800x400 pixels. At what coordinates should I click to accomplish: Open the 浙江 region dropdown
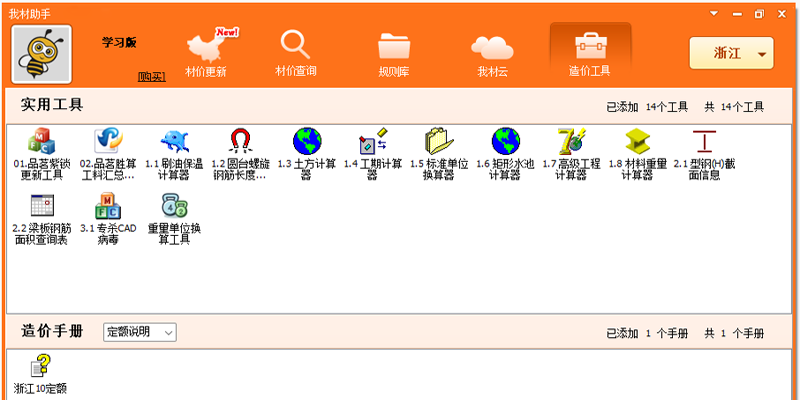pyautogui.click(x=731, y=54)
